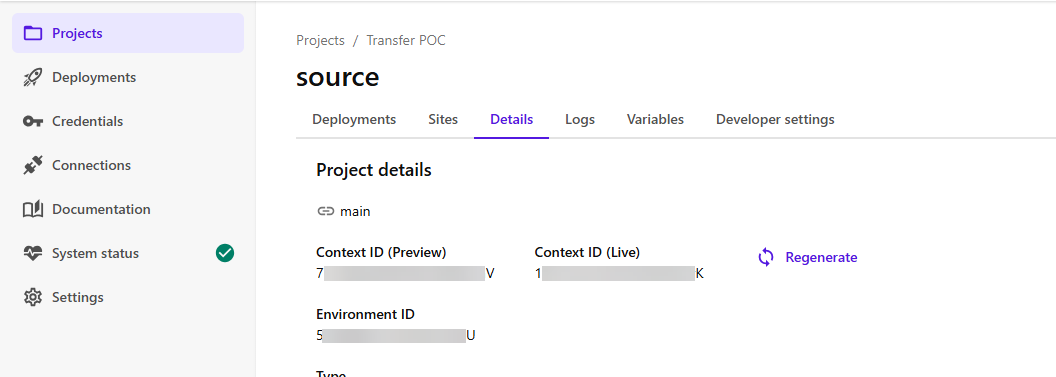This screenshot has width=1056, height=377.
Task: Click the Deployments rocket icon
Action: click(x=32, y=77)
